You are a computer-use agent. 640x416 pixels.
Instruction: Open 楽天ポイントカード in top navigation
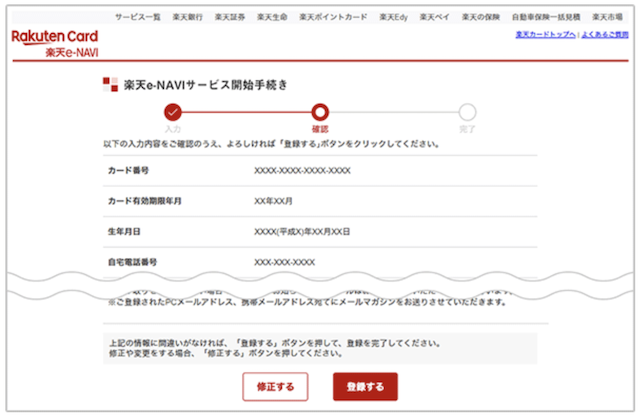tap(333, 17)
